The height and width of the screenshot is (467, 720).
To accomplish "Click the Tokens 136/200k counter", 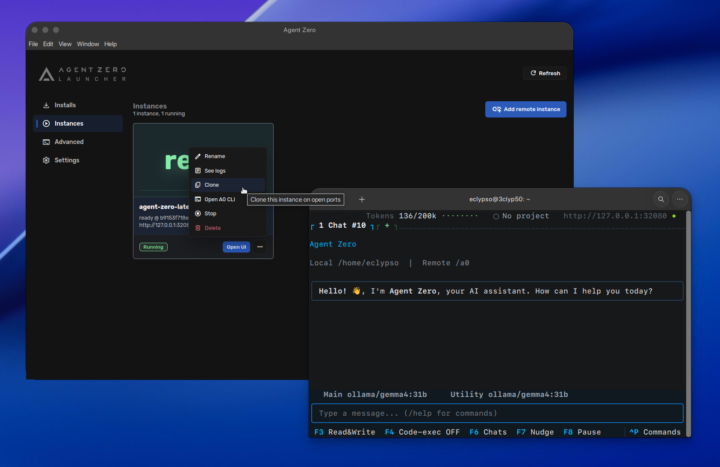I will (401, 216).
